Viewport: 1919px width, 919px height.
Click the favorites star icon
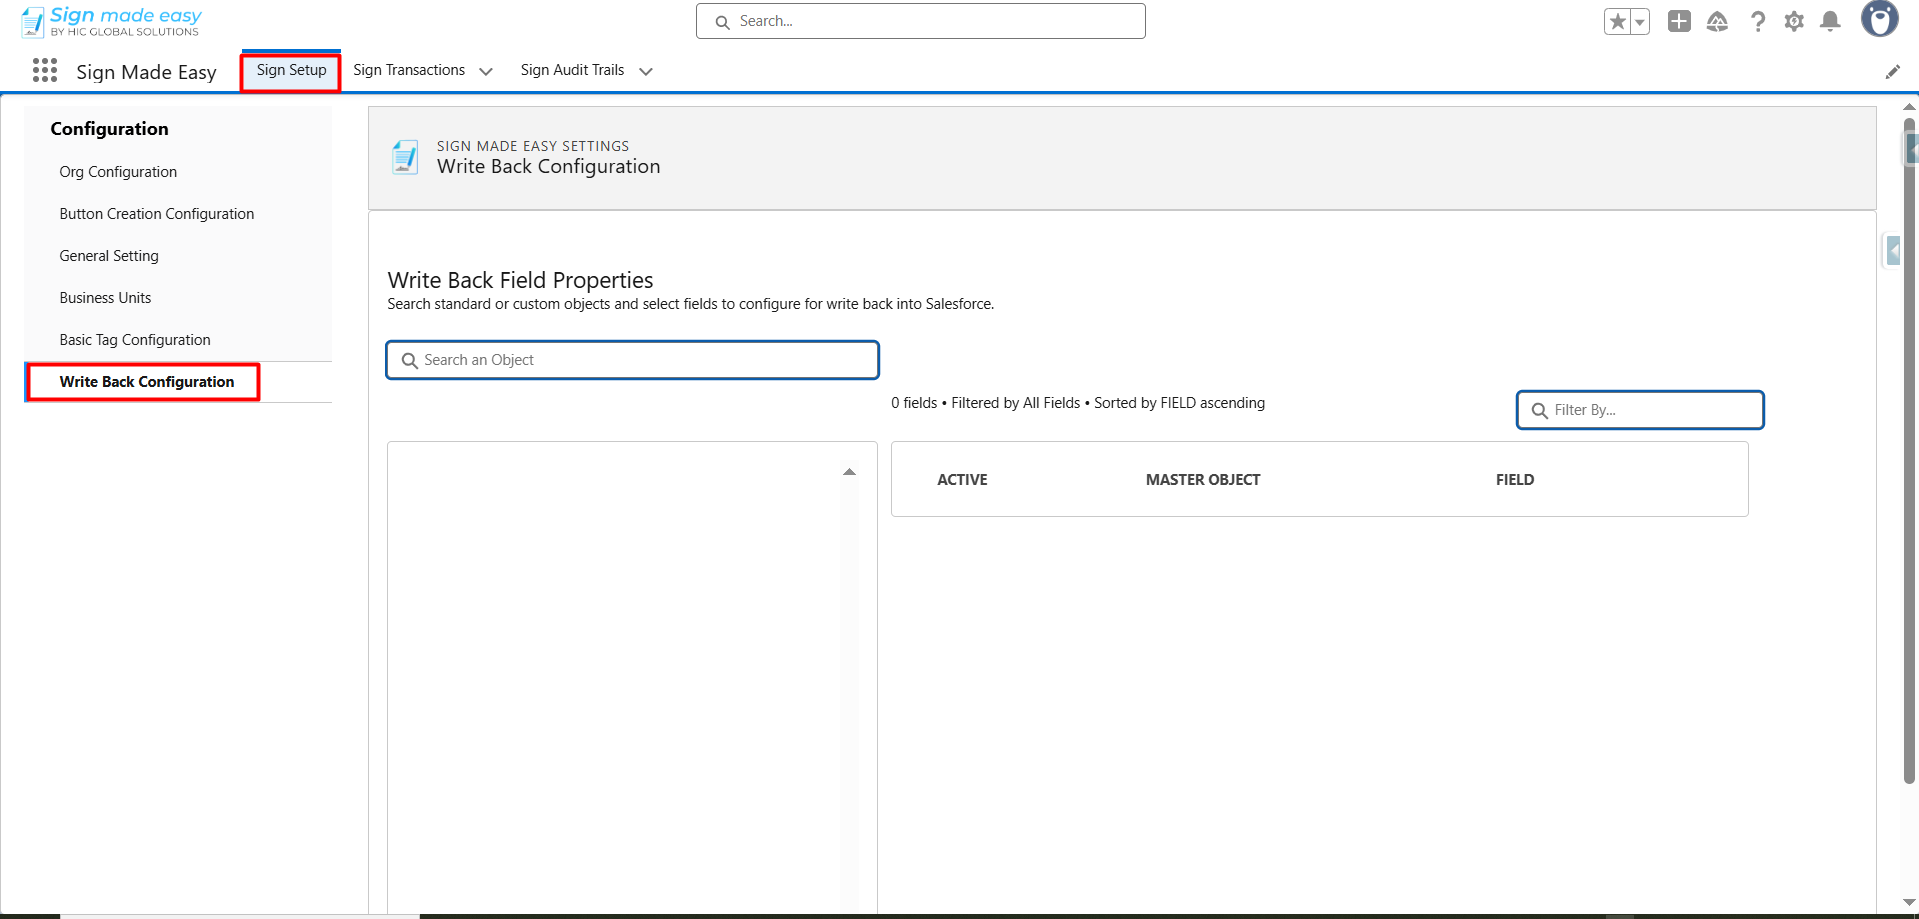coord(1617,21)
